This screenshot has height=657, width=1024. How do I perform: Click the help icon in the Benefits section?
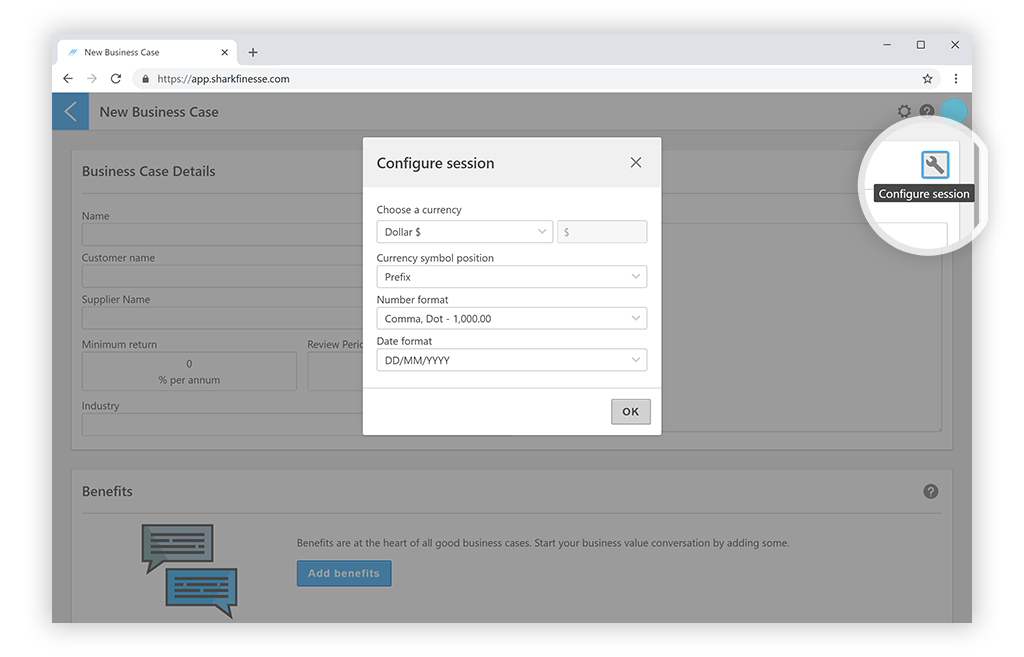pos(930,491)
